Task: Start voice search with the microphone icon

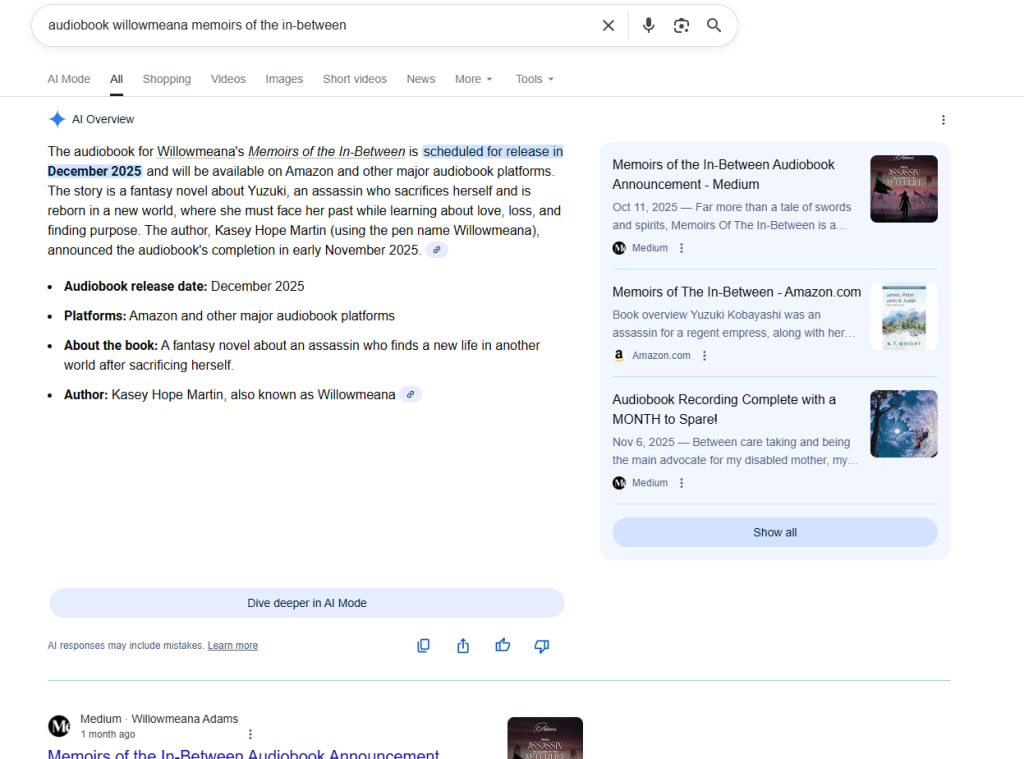Action: (x=648, y=25)
